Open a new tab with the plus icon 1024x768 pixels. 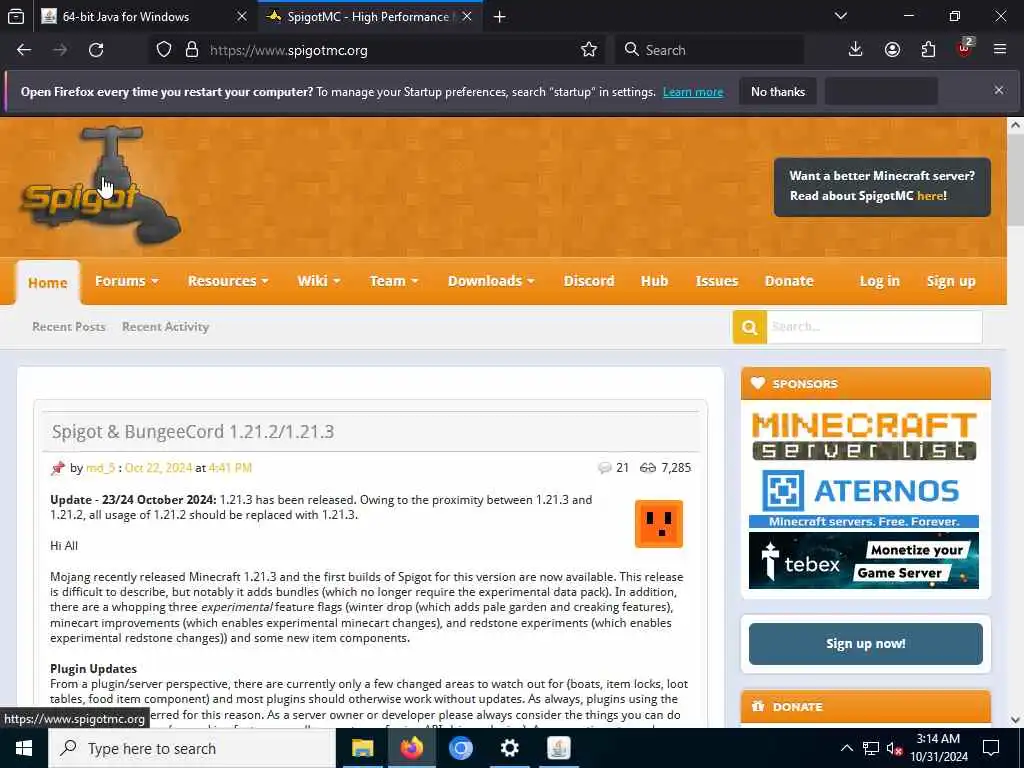500,17
